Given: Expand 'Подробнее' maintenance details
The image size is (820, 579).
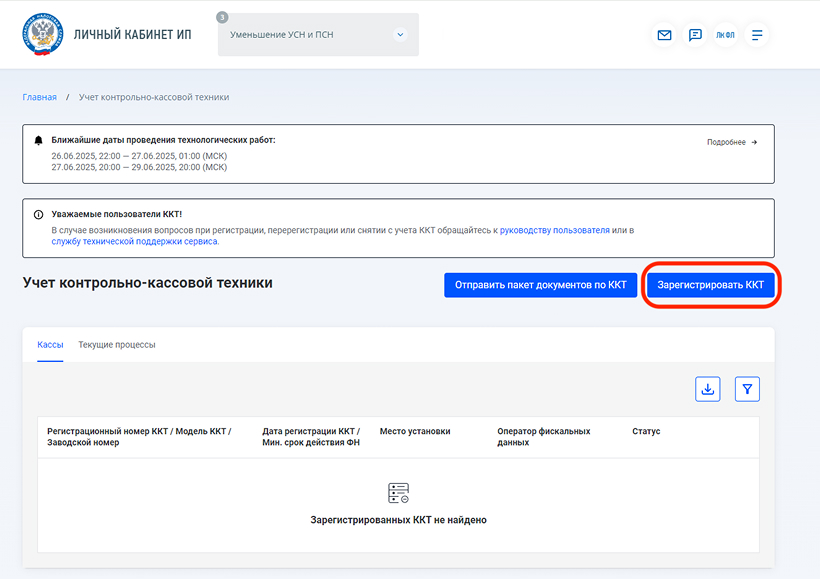Looking at the screenshot, I should click(x=732, y=142).
